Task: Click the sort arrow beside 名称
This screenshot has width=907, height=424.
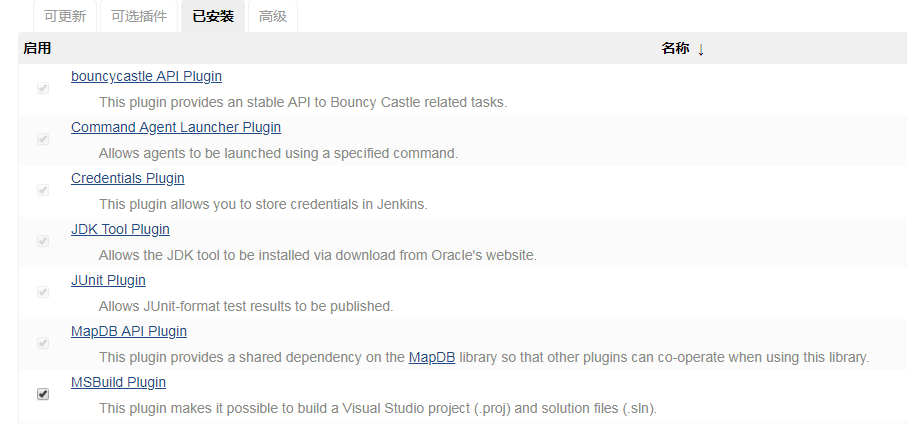Action: click(701, 50)
